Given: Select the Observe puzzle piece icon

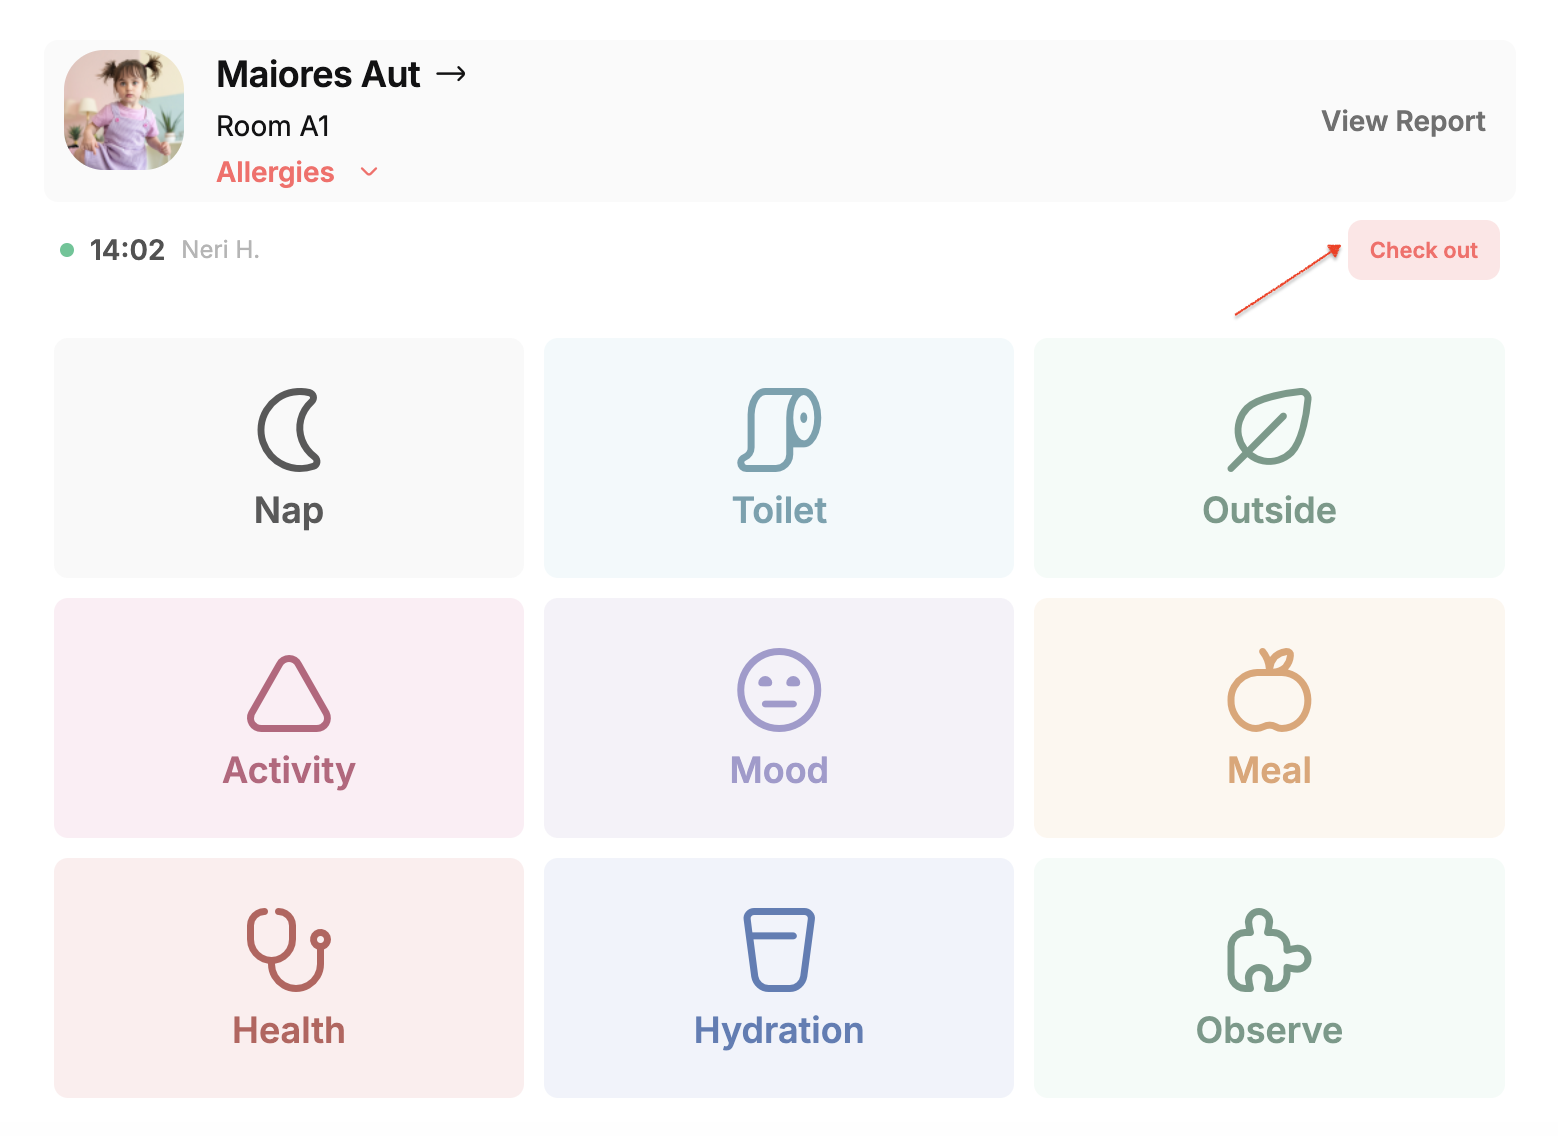Looking at the screenshot, I should [x=1269, y=950].
